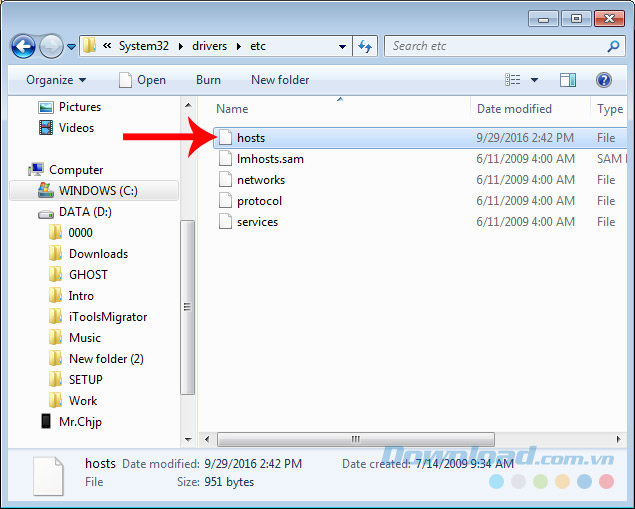This screenshot has width=635, height=509.
Task: Open address bar history dropdown
Action: 342,47
